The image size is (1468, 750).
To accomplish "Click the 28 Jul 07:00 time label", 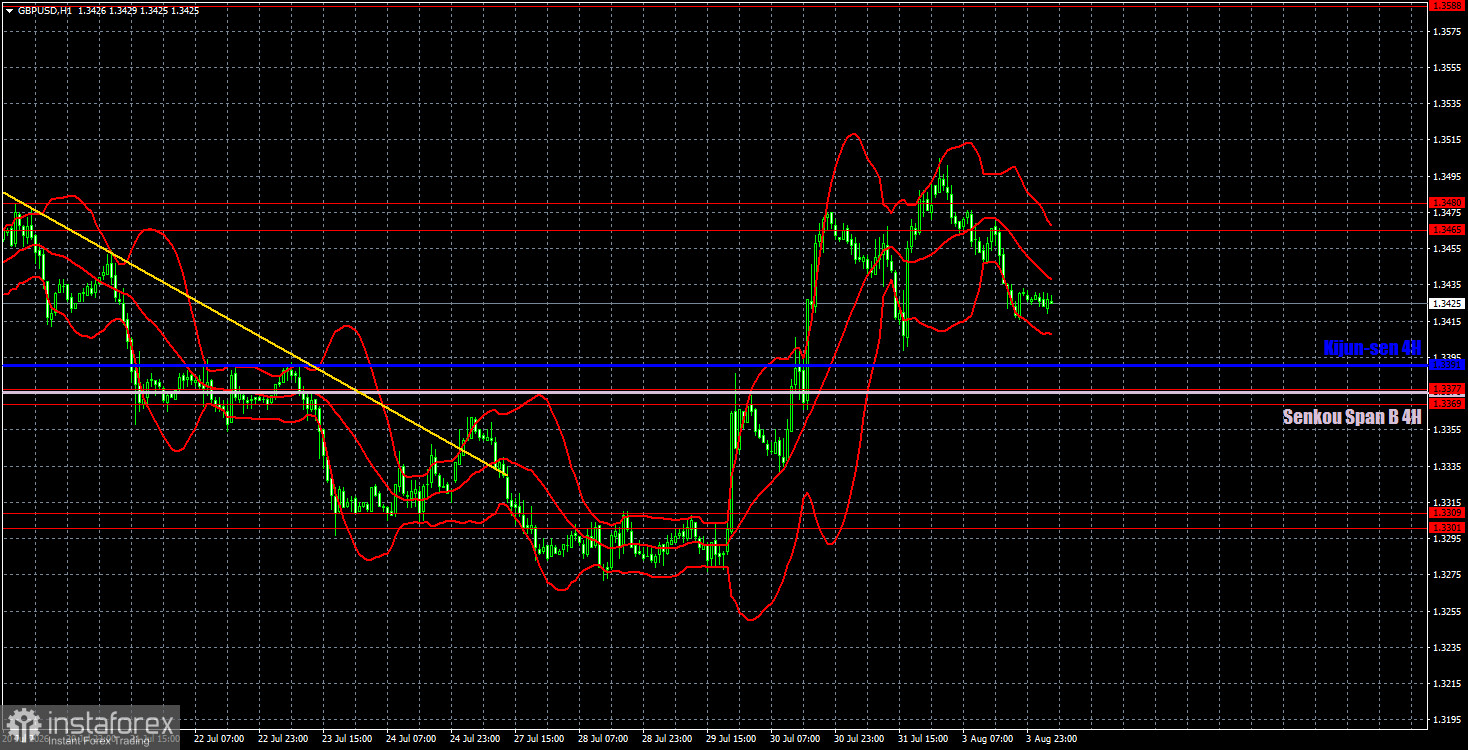I will click(603, 739).
